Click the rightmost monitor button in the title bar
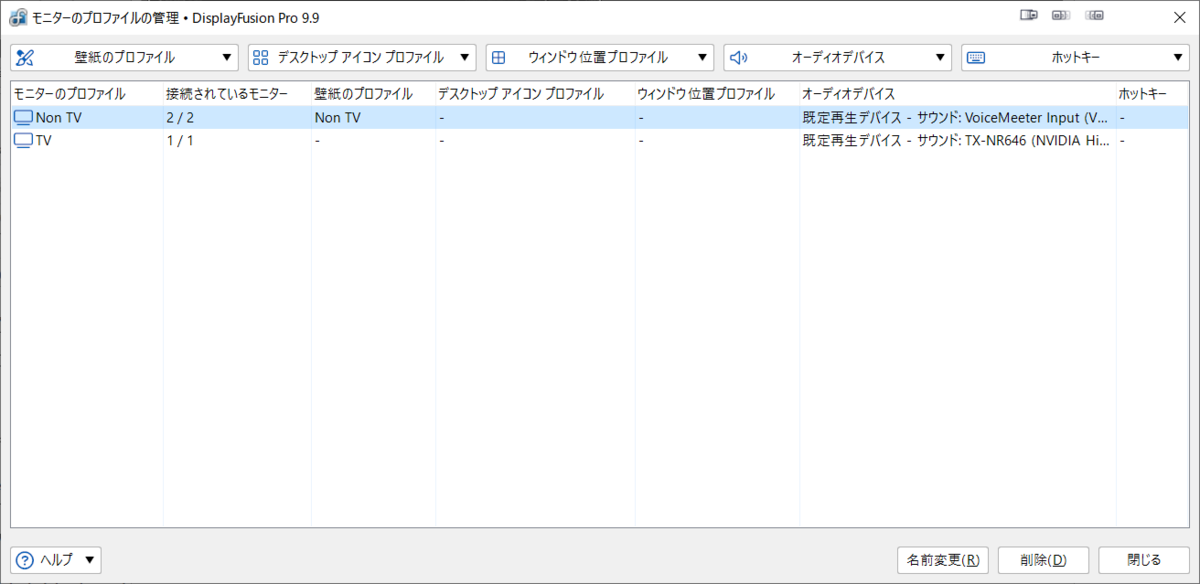The height and width of the screenshot is (584, 1200). pos(1093,15)
